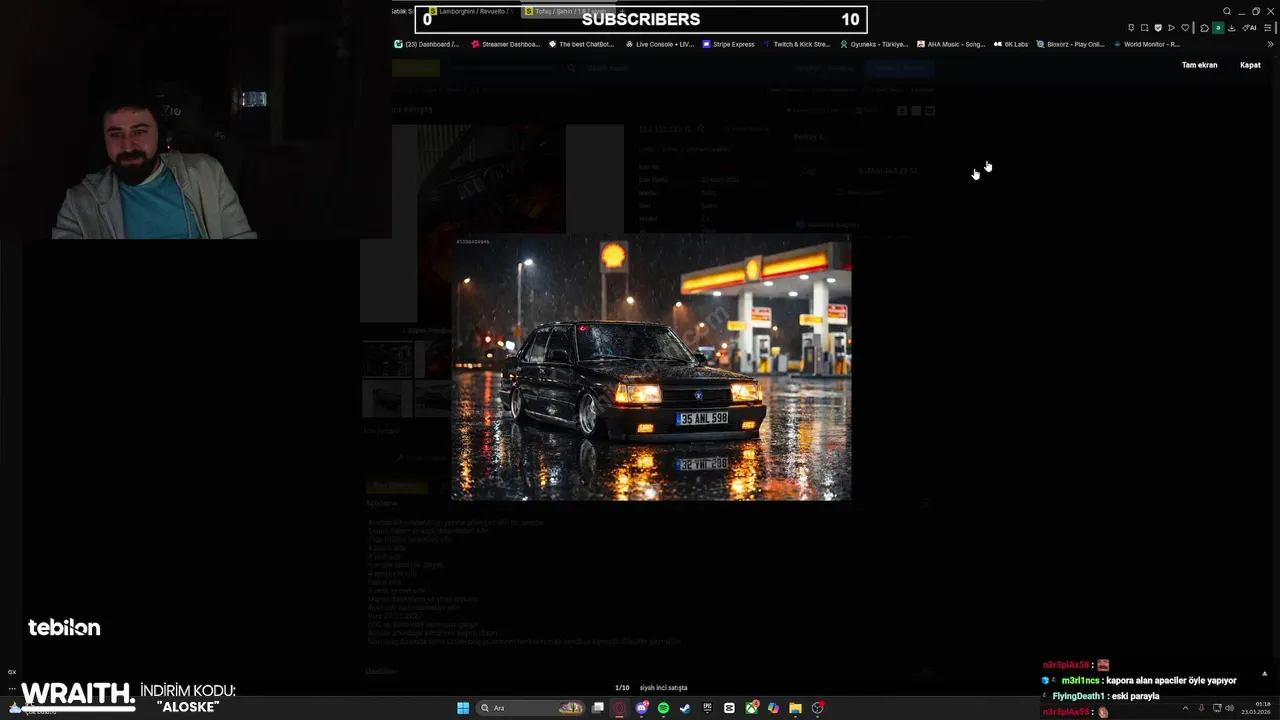
Task: Close the photo viewer with Kapat
Action: (x=1250, y=65)
